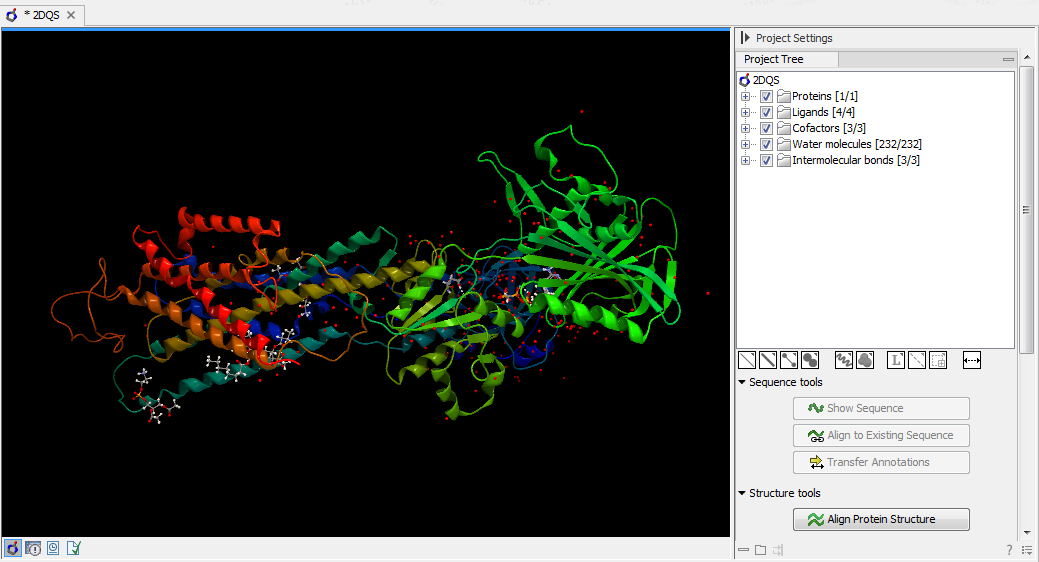Image resolution: width=1039 pixels, height=562 pixels.
Task: Select the ball-and-stick visualization icon
Action: (789, 360)
